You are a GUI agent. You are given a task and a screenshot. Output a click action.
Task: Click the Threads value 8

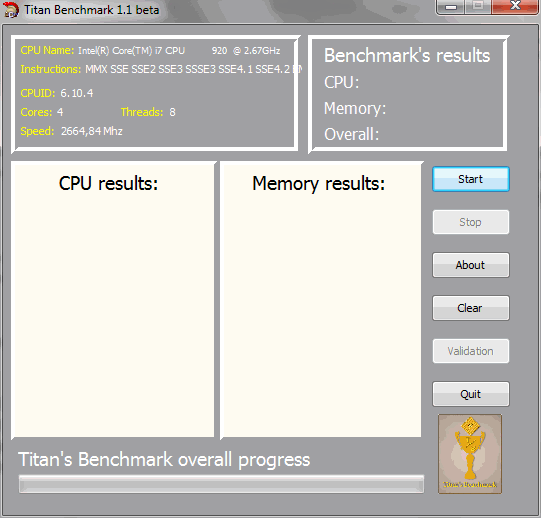point(172,112)
